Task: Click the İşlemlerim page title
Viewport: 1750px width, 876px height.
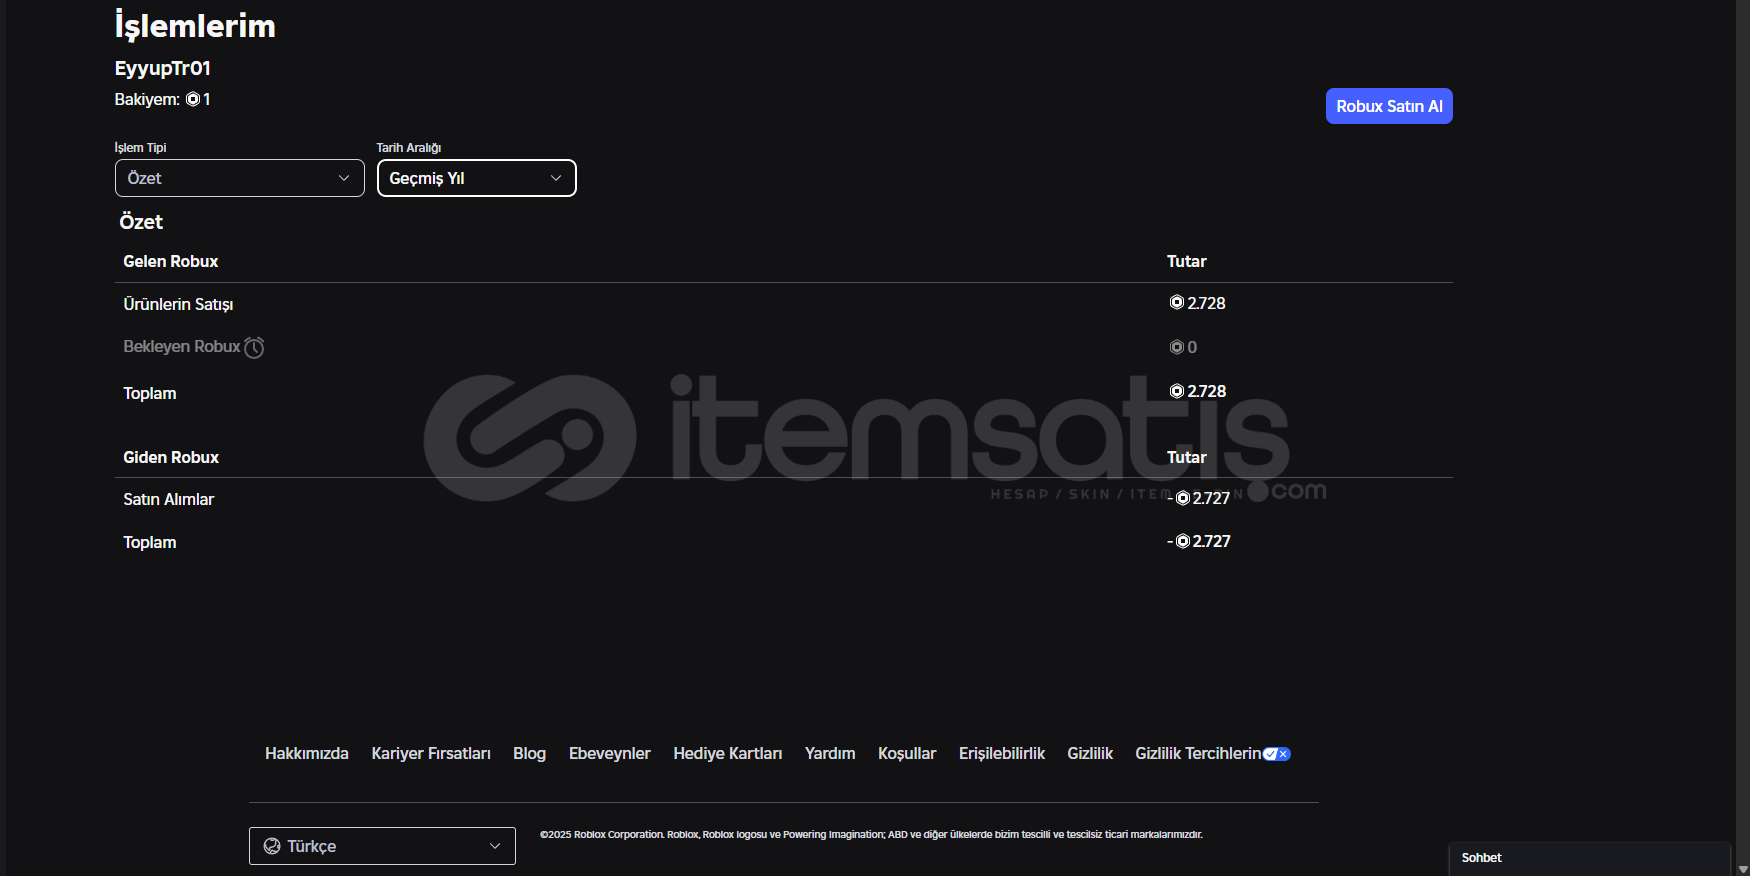Action: pos(195,25)
